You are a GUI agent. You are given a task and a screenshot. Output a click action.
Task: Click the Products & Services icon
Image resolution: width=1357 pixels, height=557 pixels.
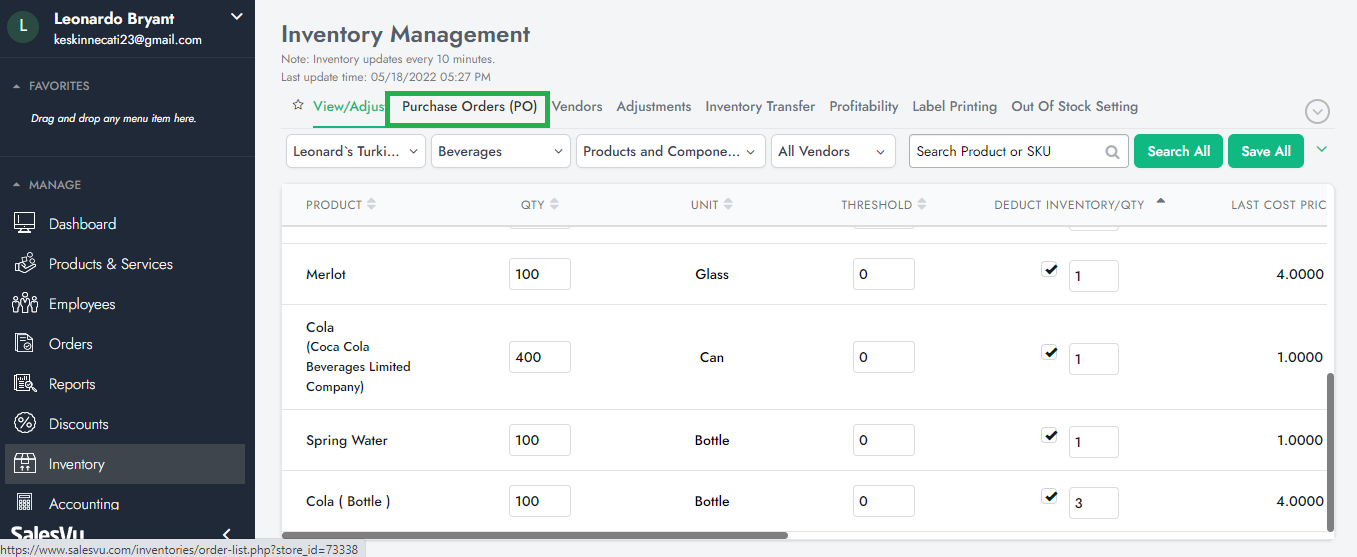pos(25,264)
